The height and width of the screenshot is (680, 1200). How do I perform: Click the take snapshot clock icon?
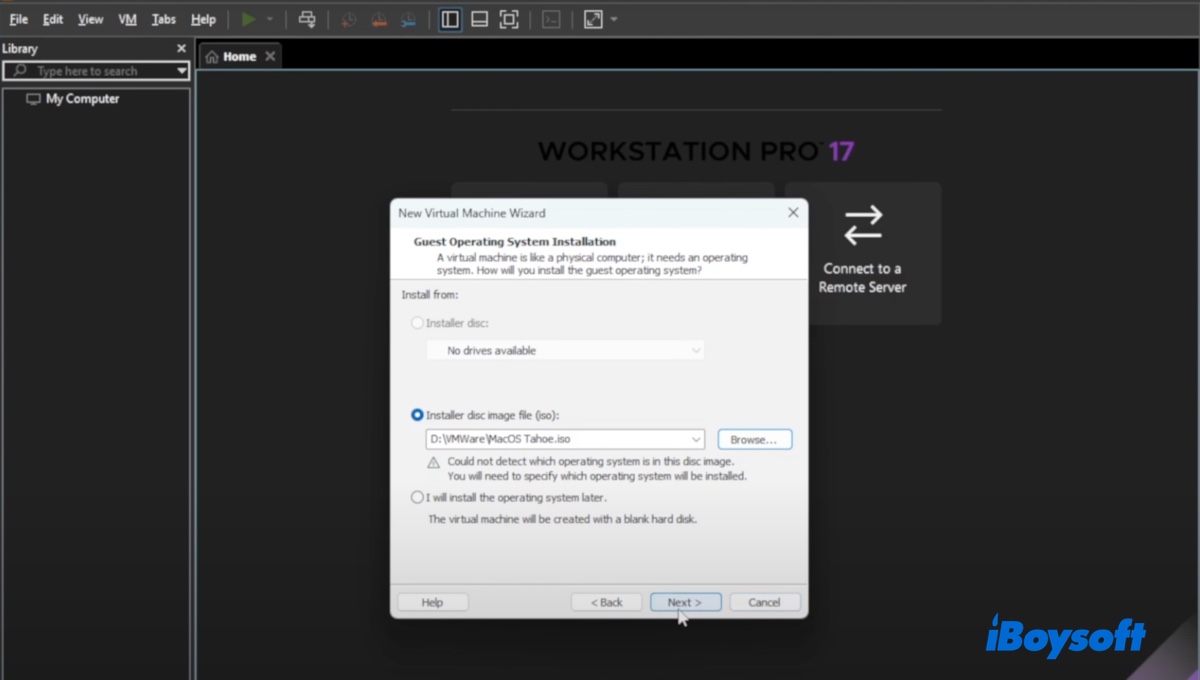point(348,19)
